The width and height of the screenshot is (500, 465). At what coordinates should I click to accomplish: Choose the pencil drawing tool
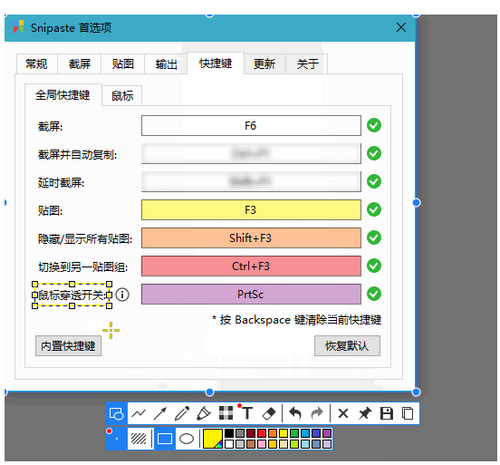pos(182,414)
